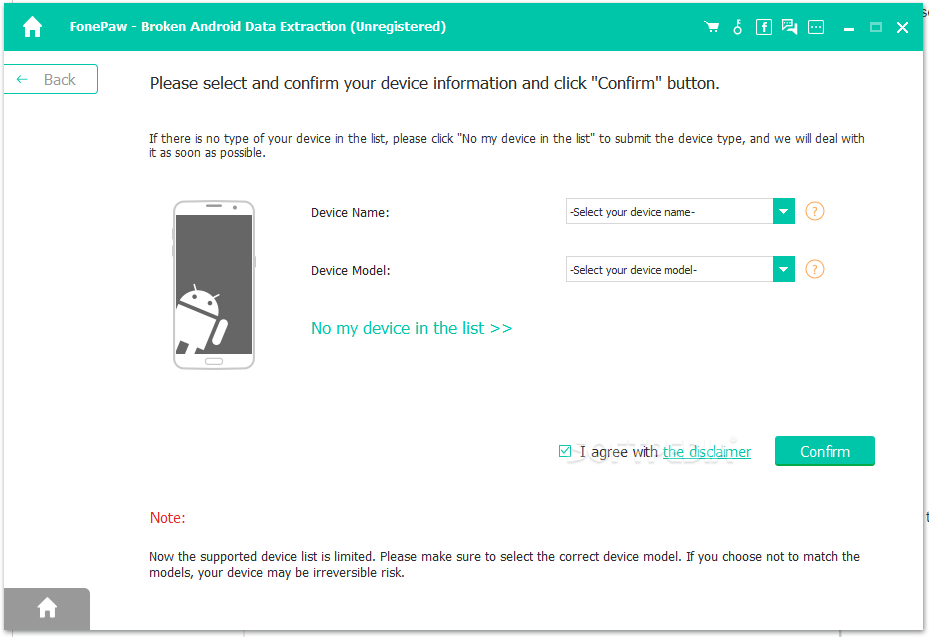Screen dimensions: 929x637
Task: Click the red 'Note:' heading text
Action: coord(168,518)
